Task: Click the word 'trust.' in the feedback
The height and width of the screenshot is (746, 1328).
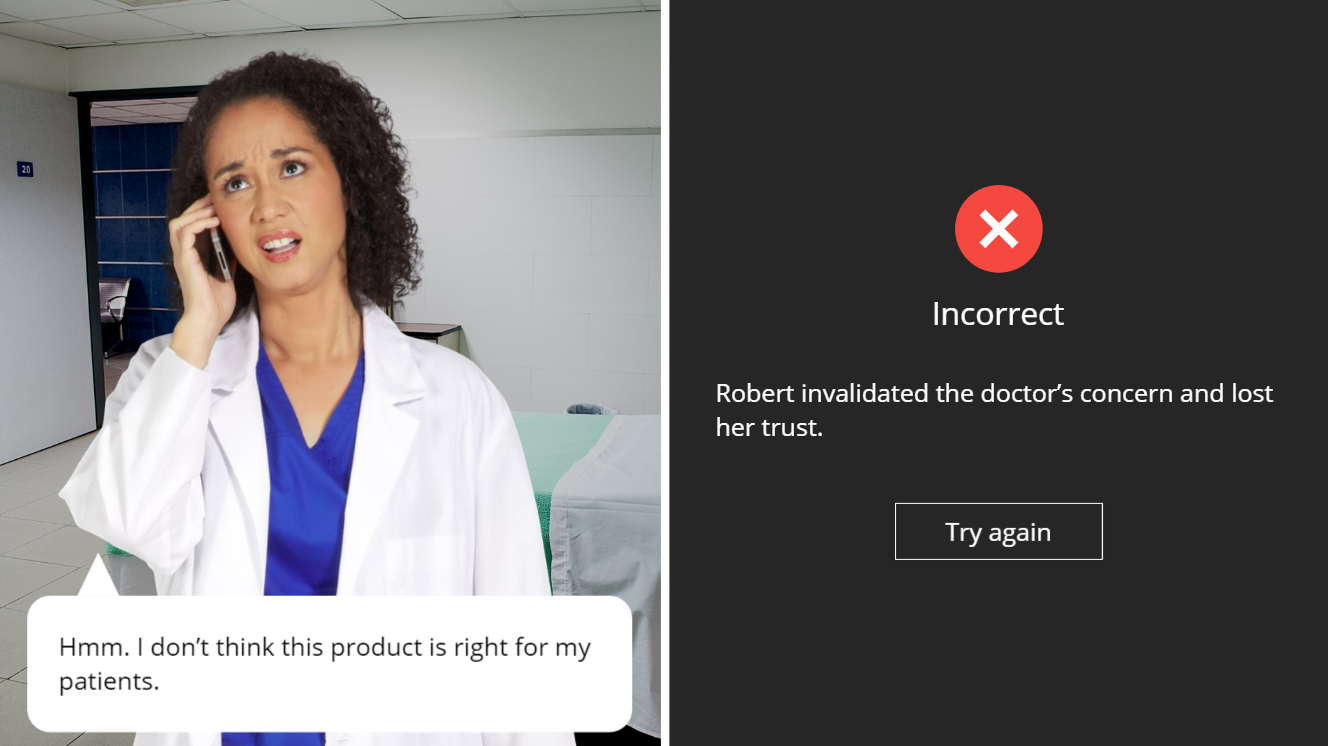Action: [x=791, y=428]
